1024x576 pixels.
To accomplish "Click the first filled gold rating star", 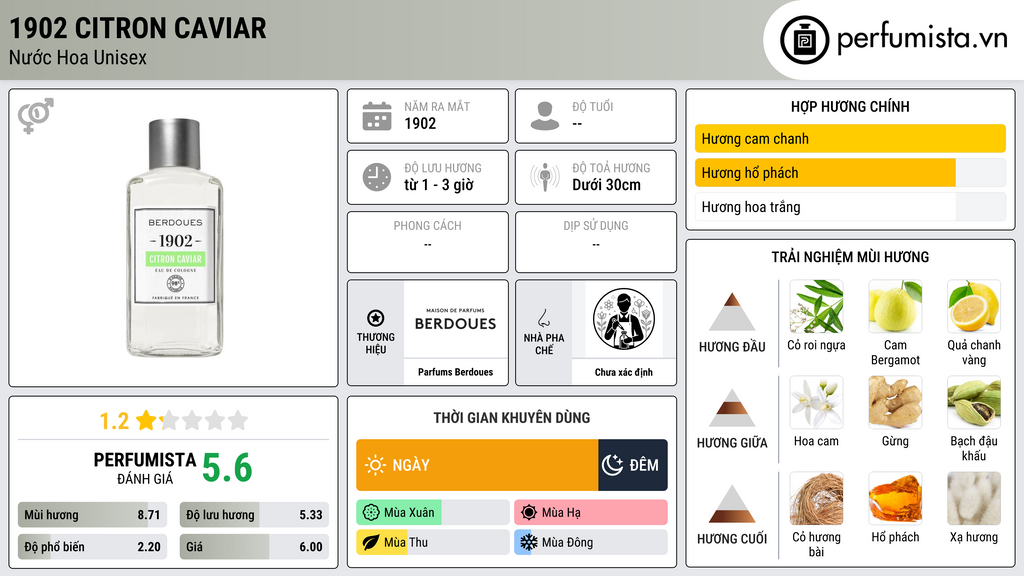I will [147, 420].
